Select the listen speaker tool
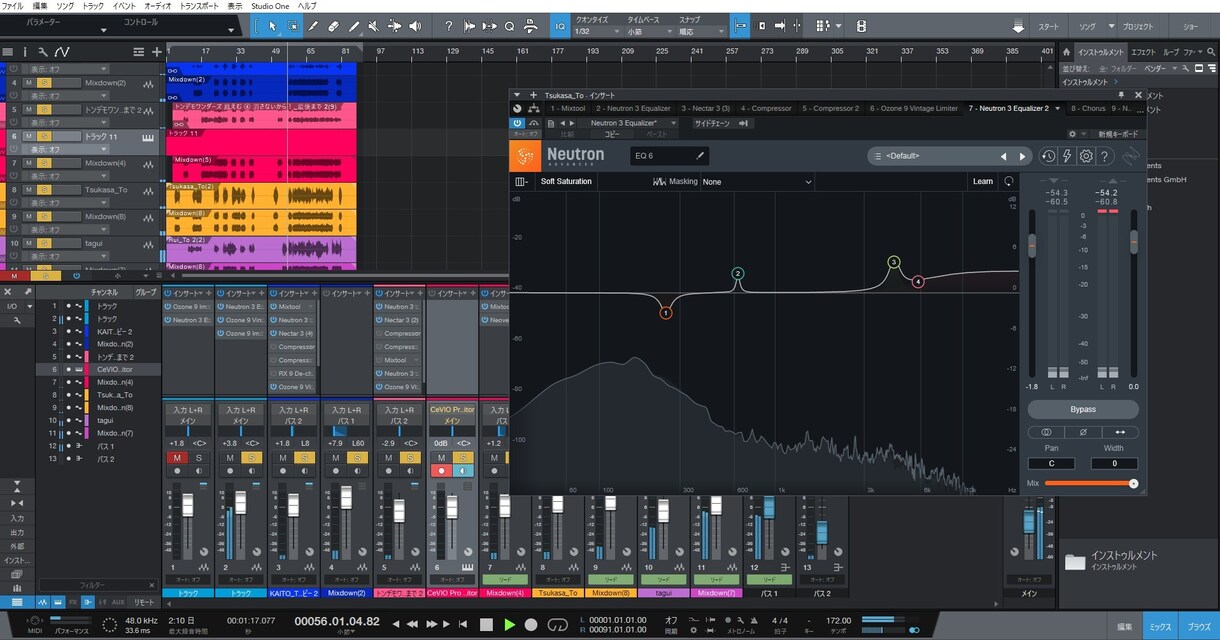 [415, 26]
